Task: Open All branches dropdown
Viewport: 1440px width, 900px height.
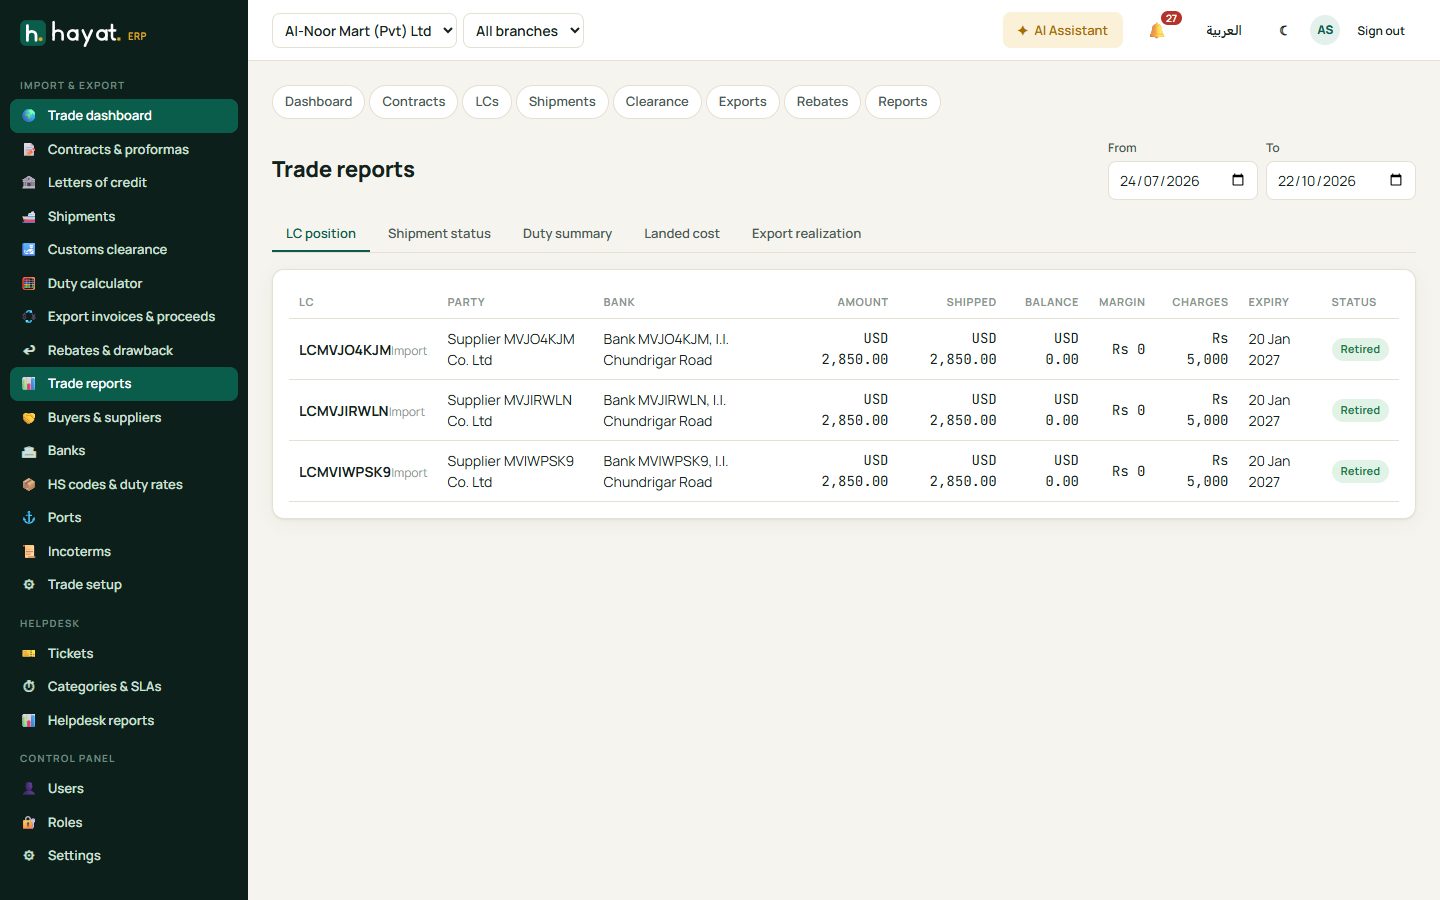Action: click(x=523, y=31)
